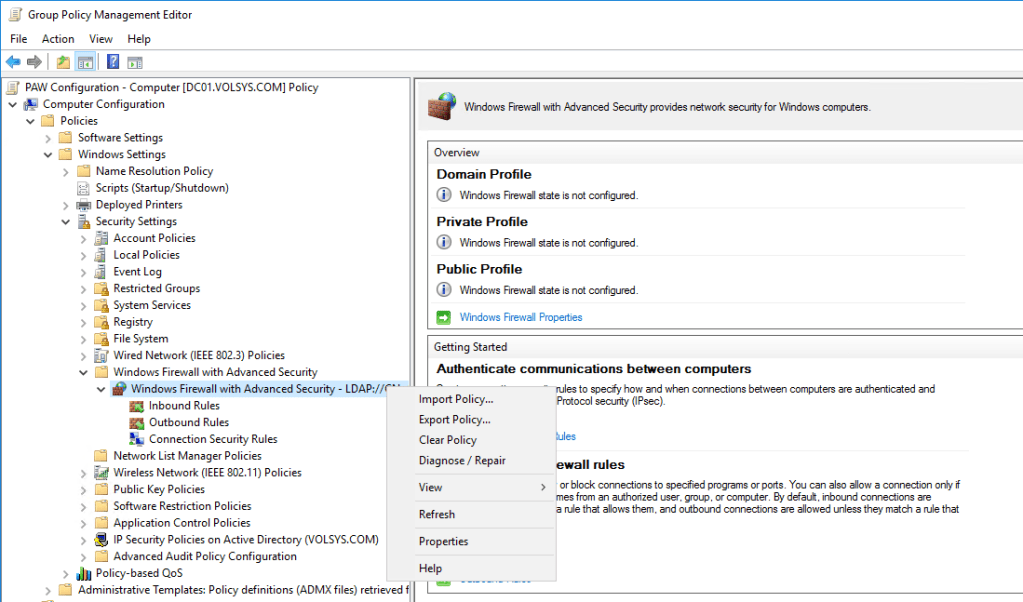Click the Outbound Rules icon in tree
This screenshot has height=602, width=1023.
pyautogui.click(x=137, y=423)
